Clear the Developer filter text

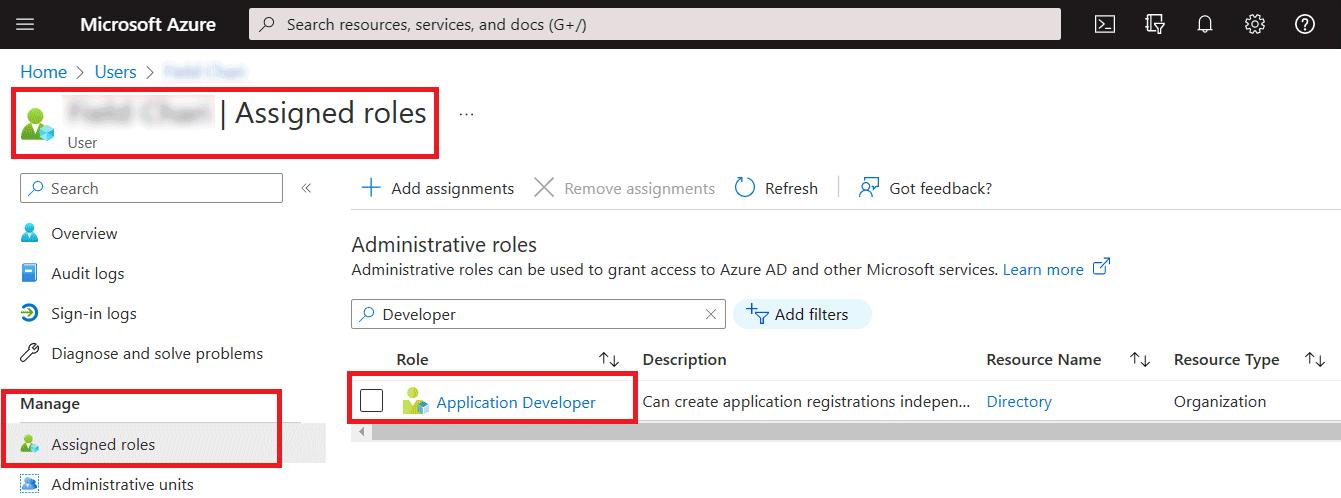[710, 314]
